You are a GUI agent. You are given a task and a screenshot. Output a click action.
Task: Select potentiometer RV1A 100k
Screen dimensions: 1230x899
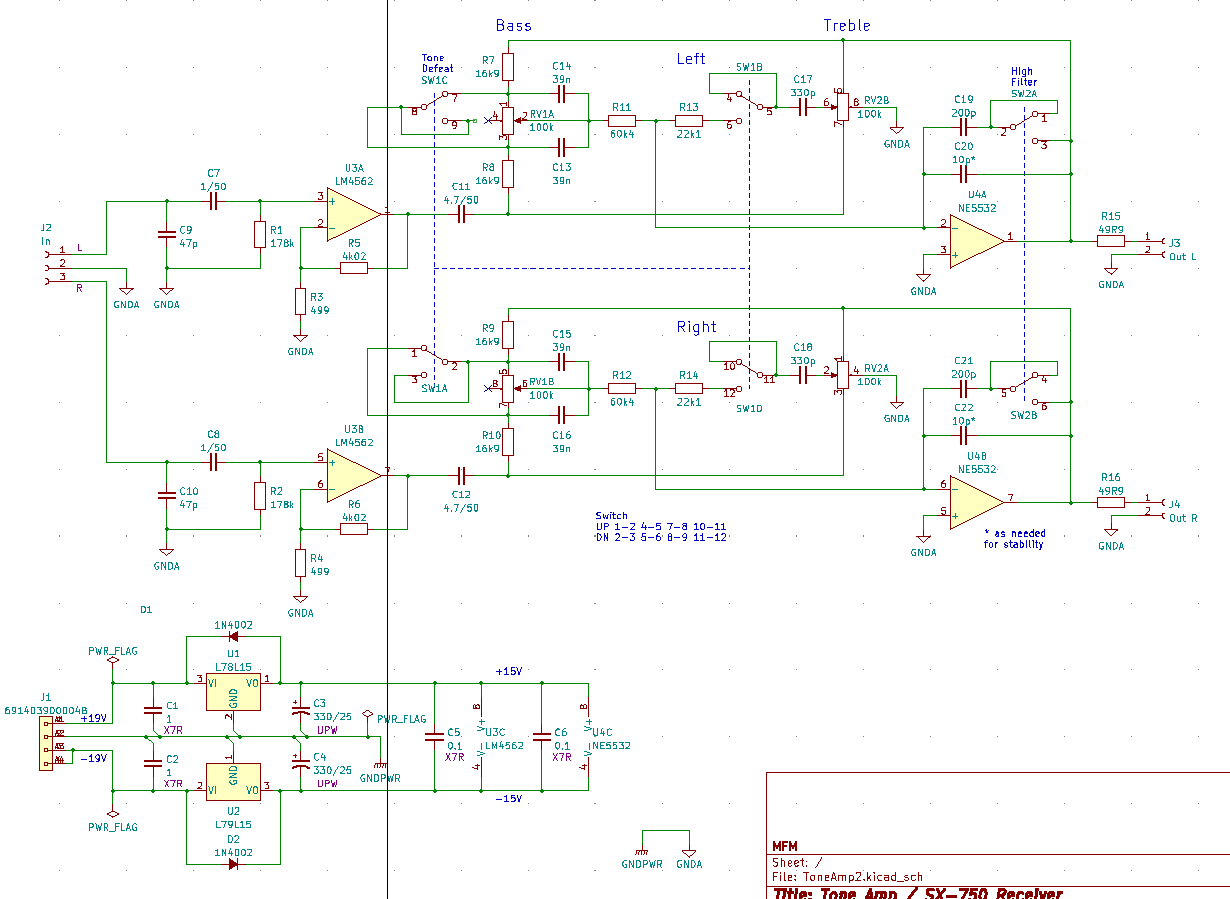click(x=508, y=120)
